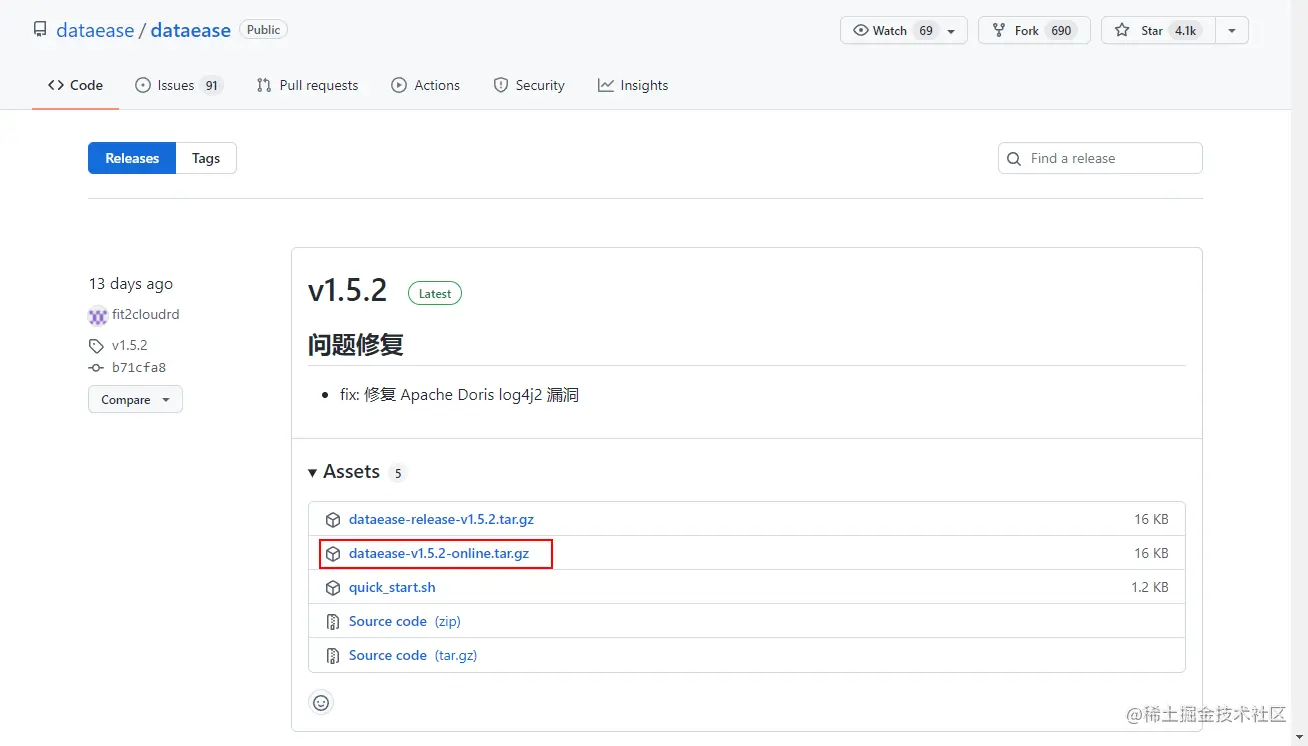Viewport: 1308px width, 746px height.
Task: Click the Insights graph icon
Action: click(x=606, y=85)
